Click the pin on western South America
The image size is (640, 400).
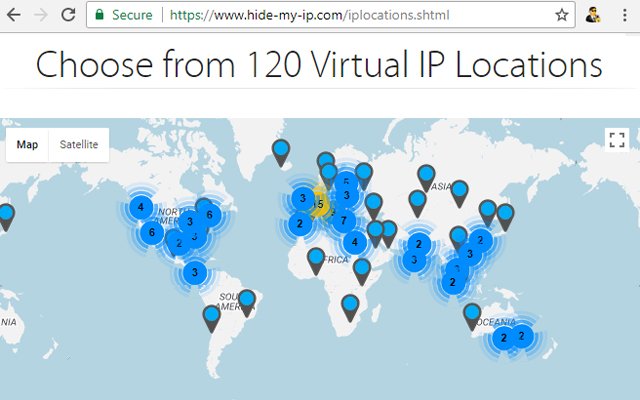tap(211, 318)
